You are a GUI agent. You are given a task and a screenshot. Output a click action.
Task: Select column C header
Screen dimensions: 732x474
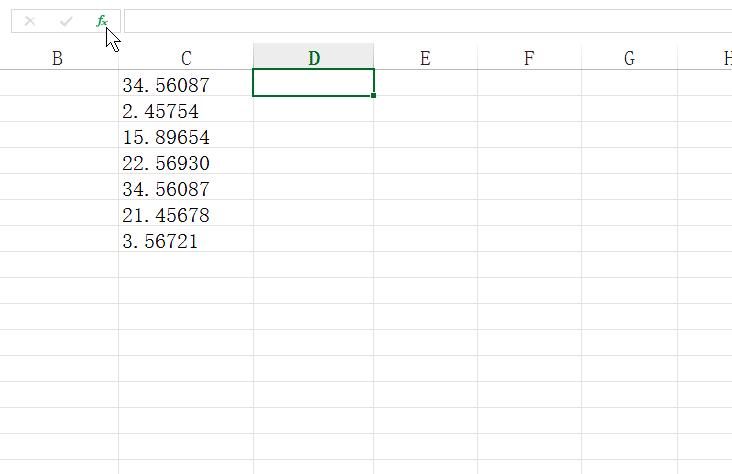186,58
